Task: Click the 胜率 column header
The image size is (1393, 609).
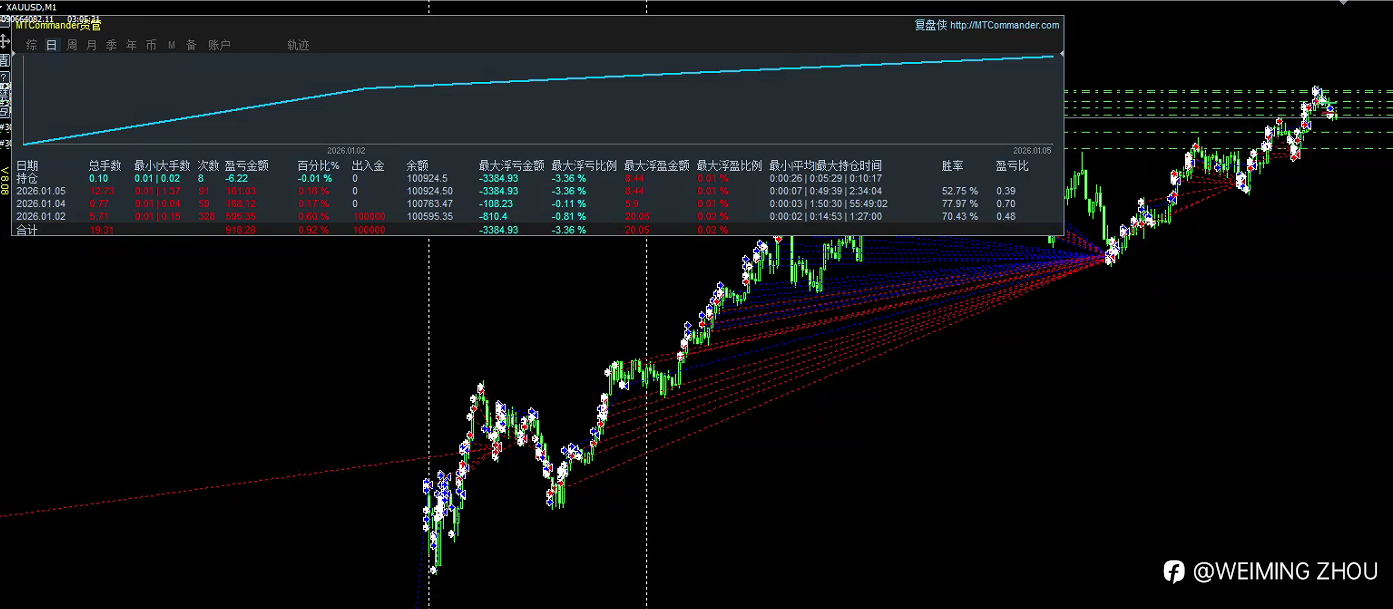Action: 953,166
